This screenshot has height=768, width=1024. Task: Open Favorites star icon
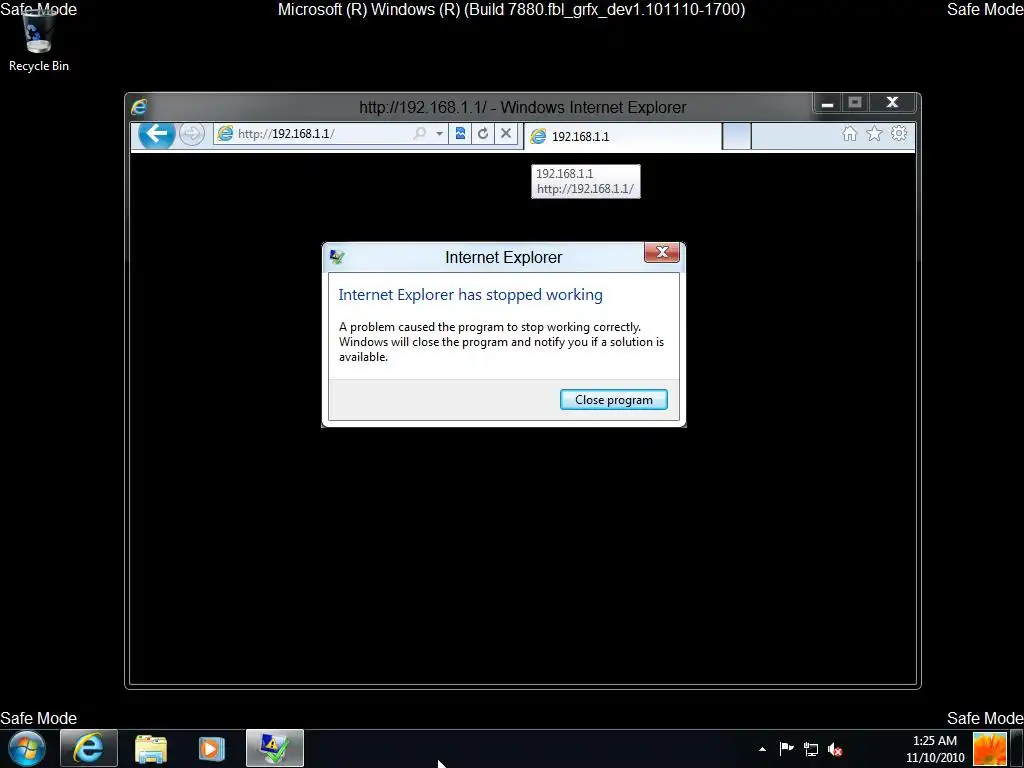[874, 134]
